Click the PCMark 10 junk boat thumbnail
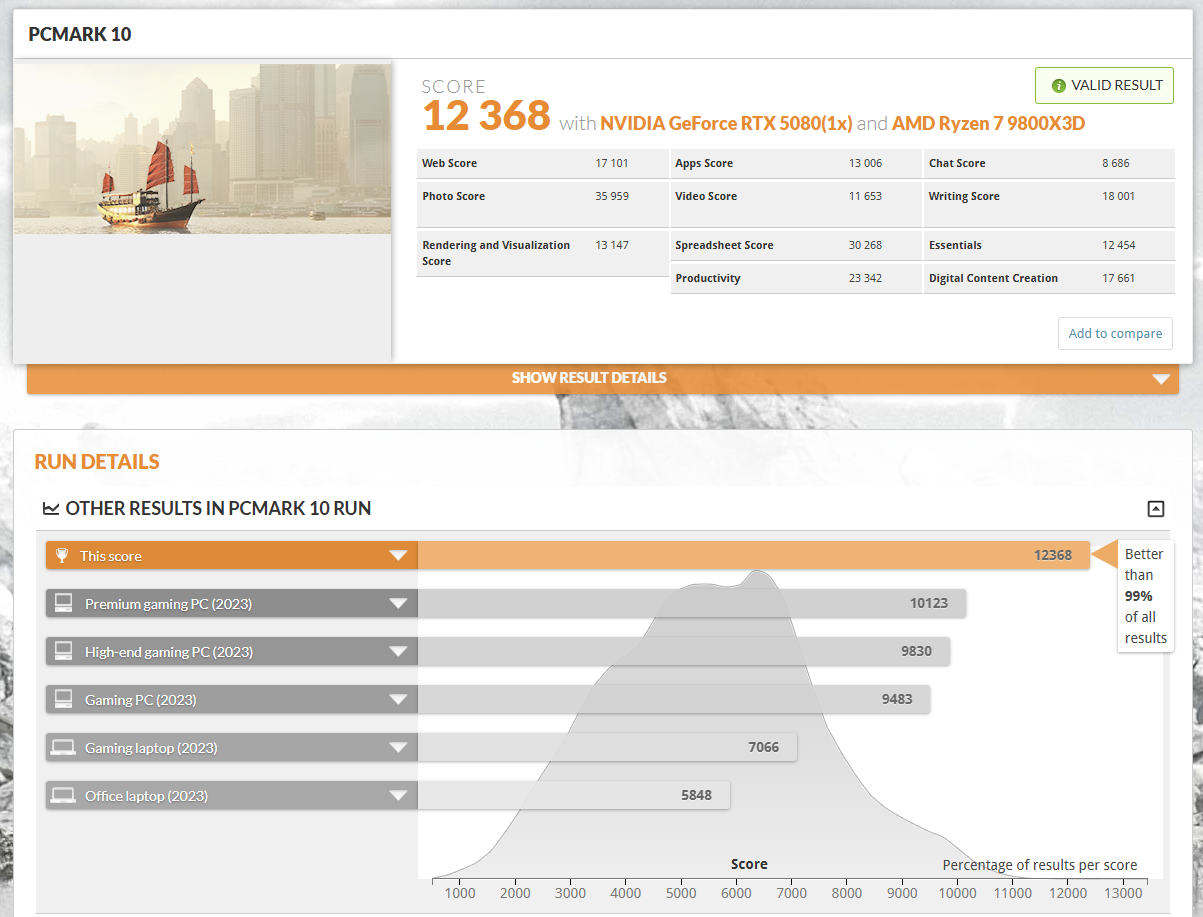This screenshot has height=917, width=1203. (x=202, y=149)
